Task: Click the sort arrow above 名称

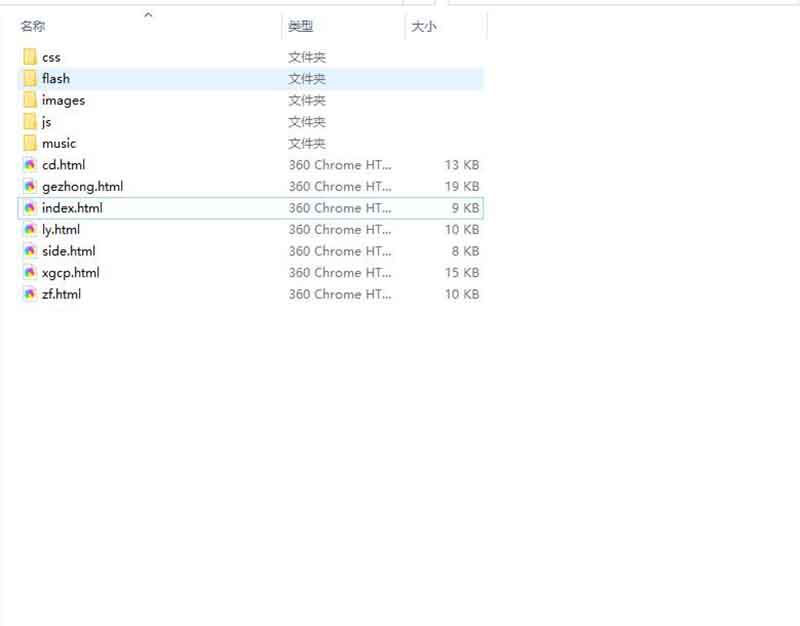Action: pos(148,15)
